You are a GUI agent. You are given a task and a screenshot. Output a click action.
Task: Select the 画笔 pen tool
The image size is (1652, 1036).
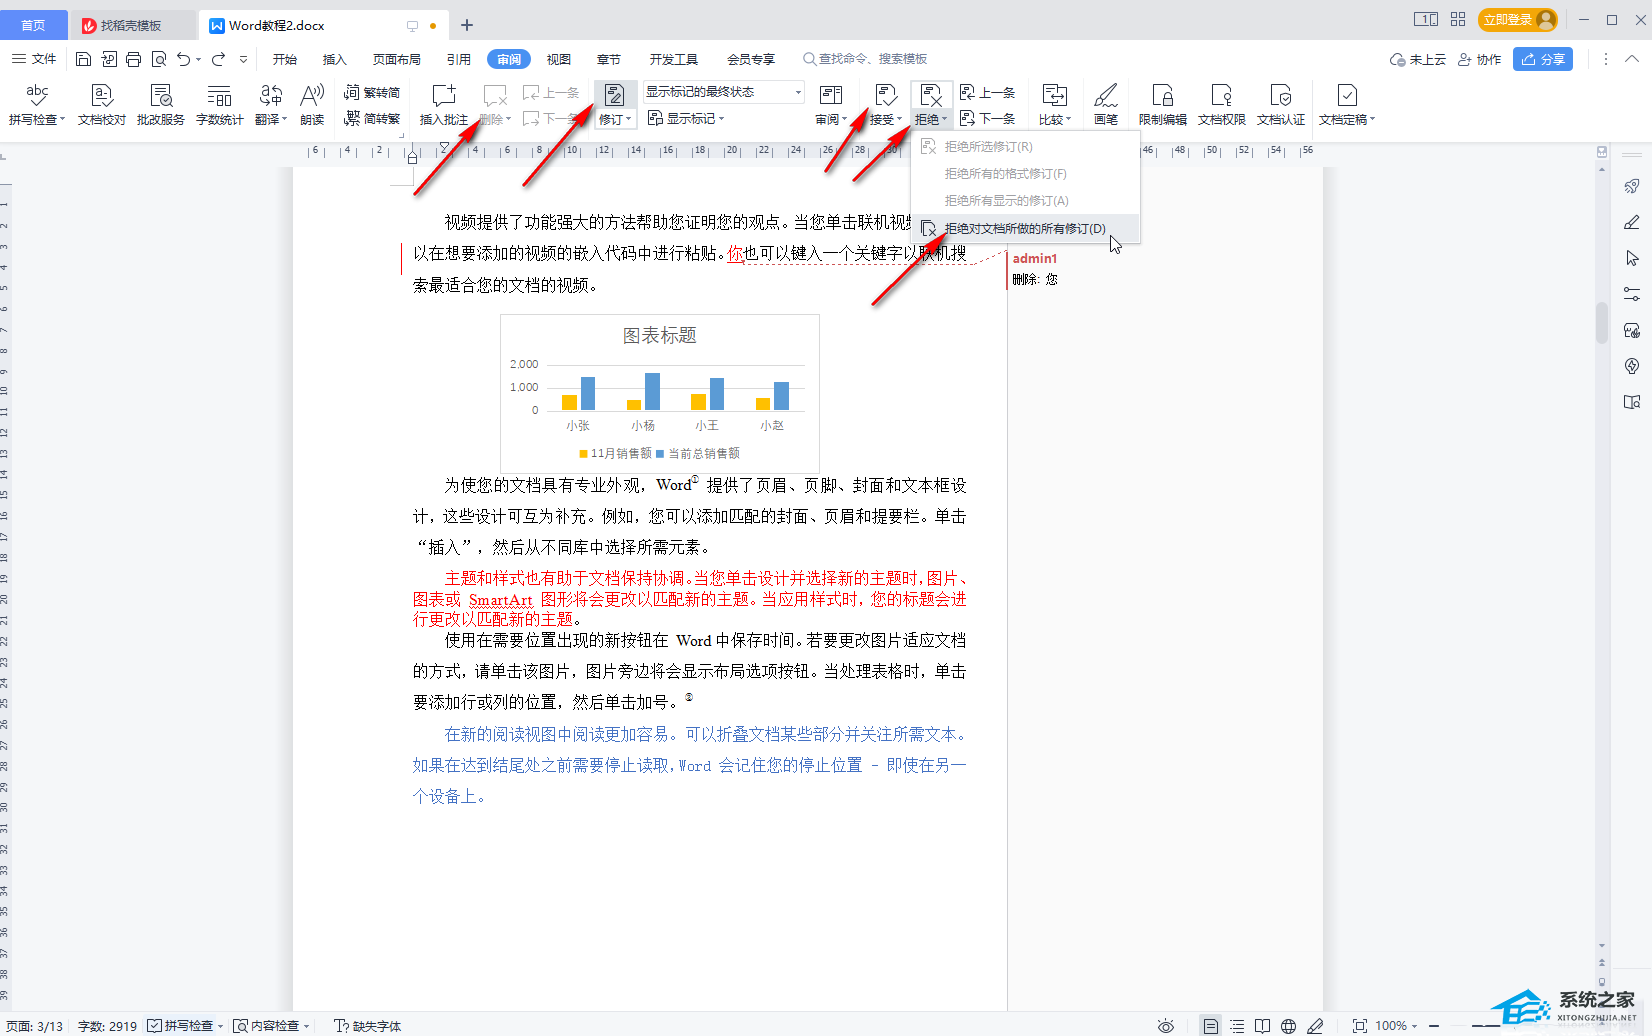(x=1105, y=104)
